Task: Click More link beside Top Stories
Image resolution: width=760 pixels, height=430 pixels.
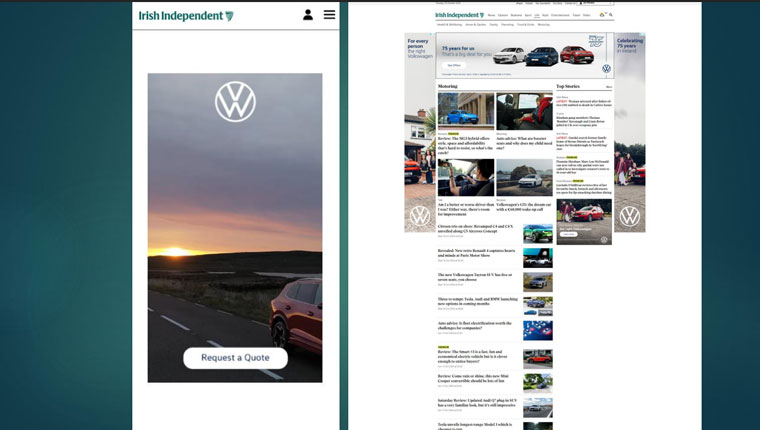Action: (609, 87)
